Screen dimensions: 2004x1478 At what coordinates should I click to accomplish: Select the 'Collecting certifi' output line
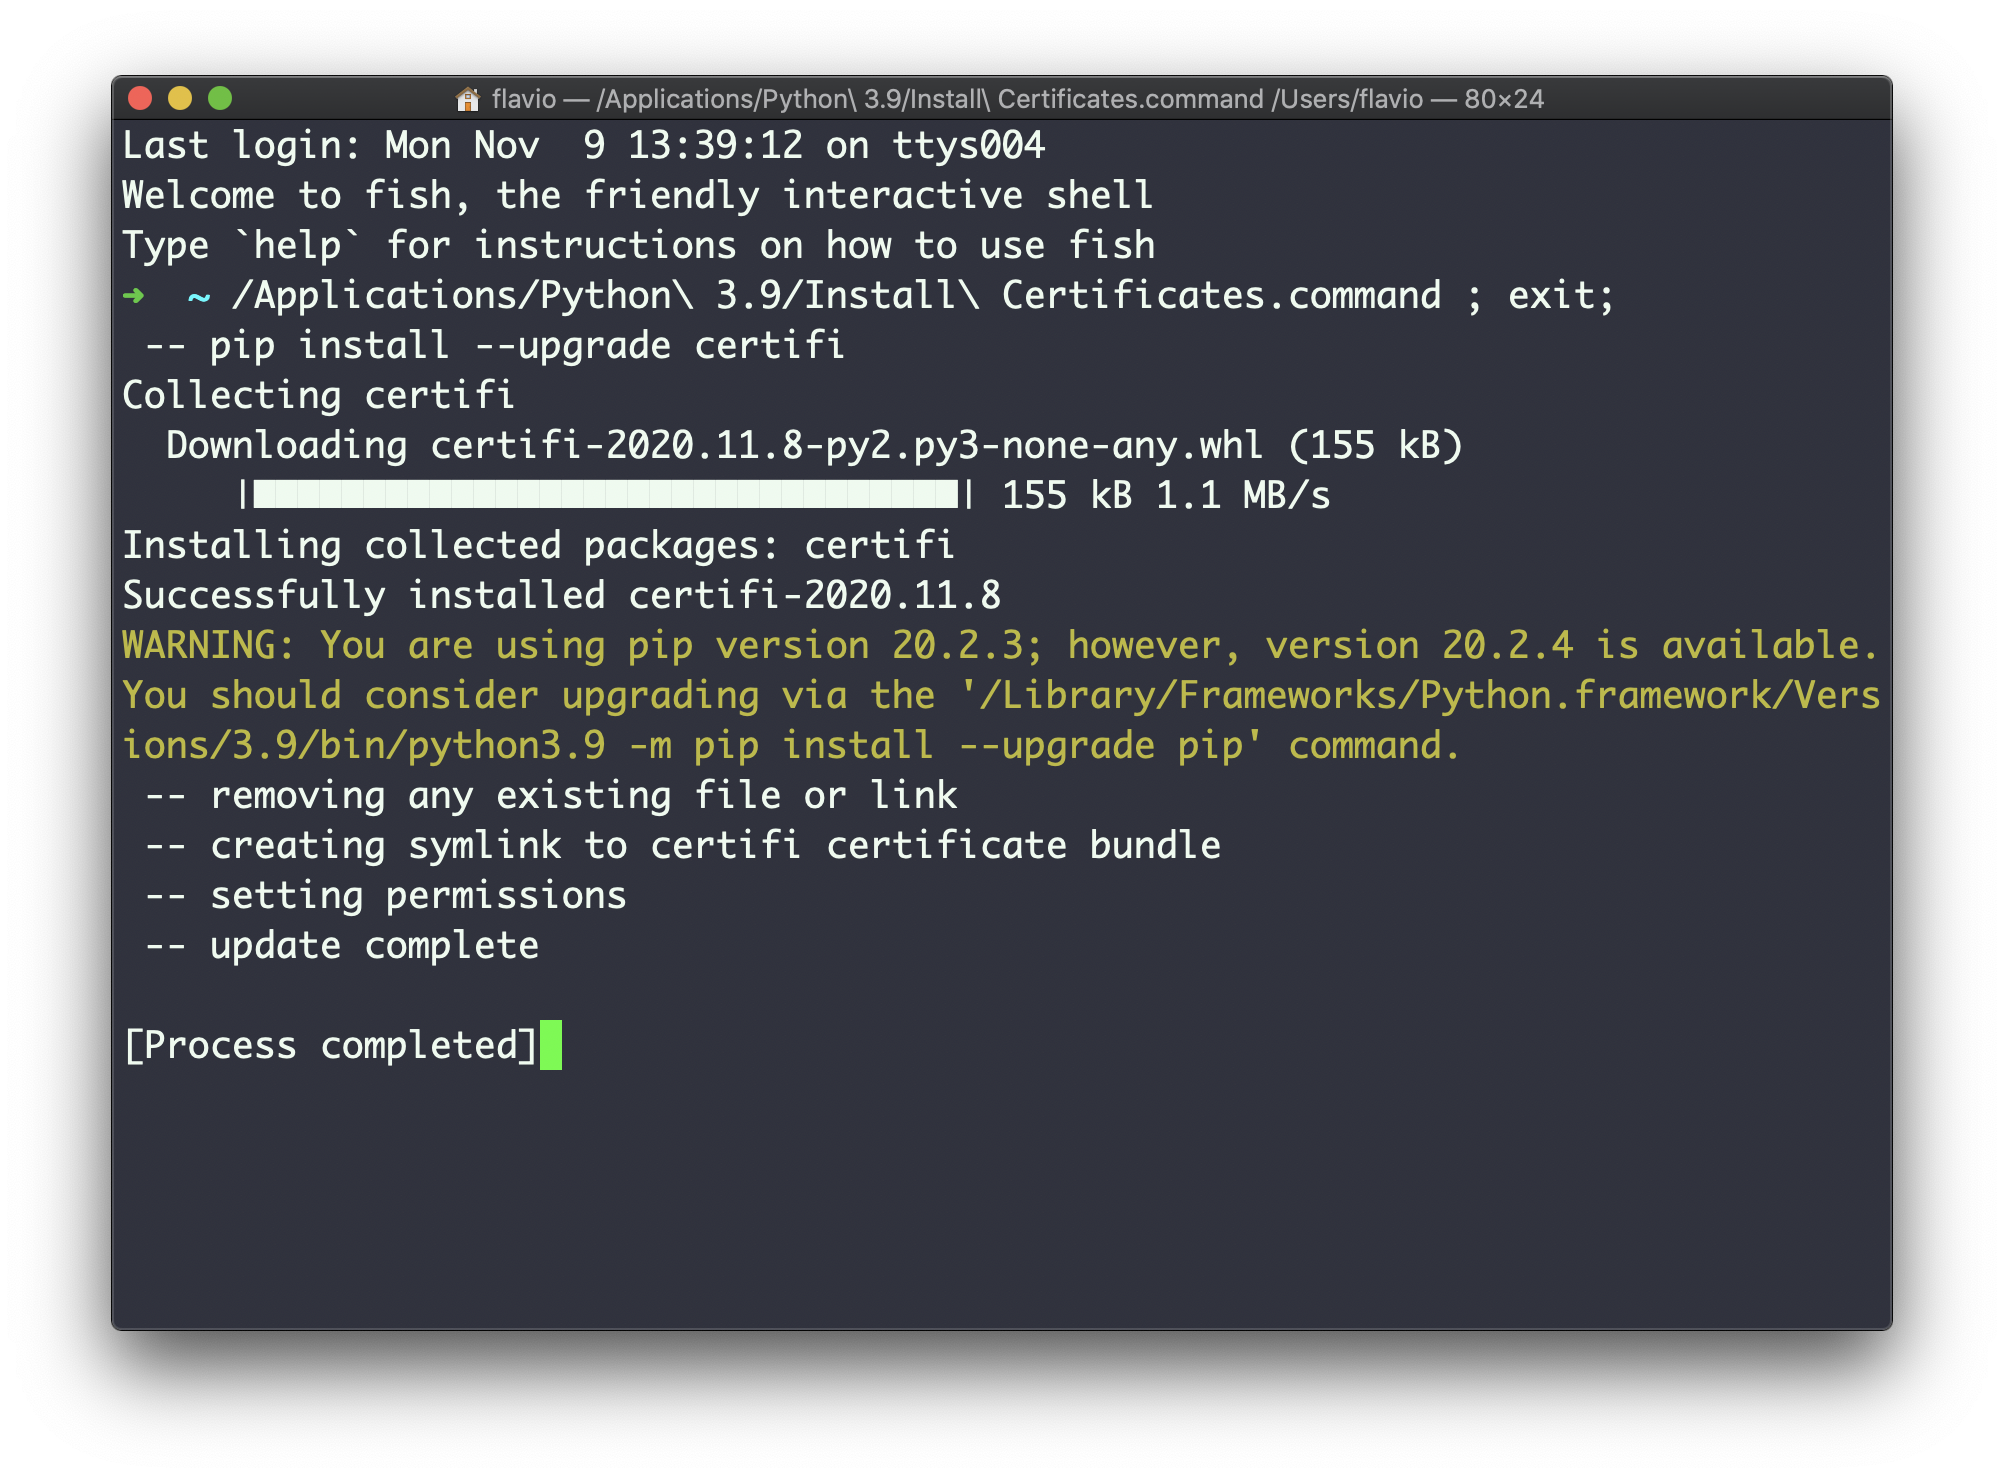pos(318,395)
